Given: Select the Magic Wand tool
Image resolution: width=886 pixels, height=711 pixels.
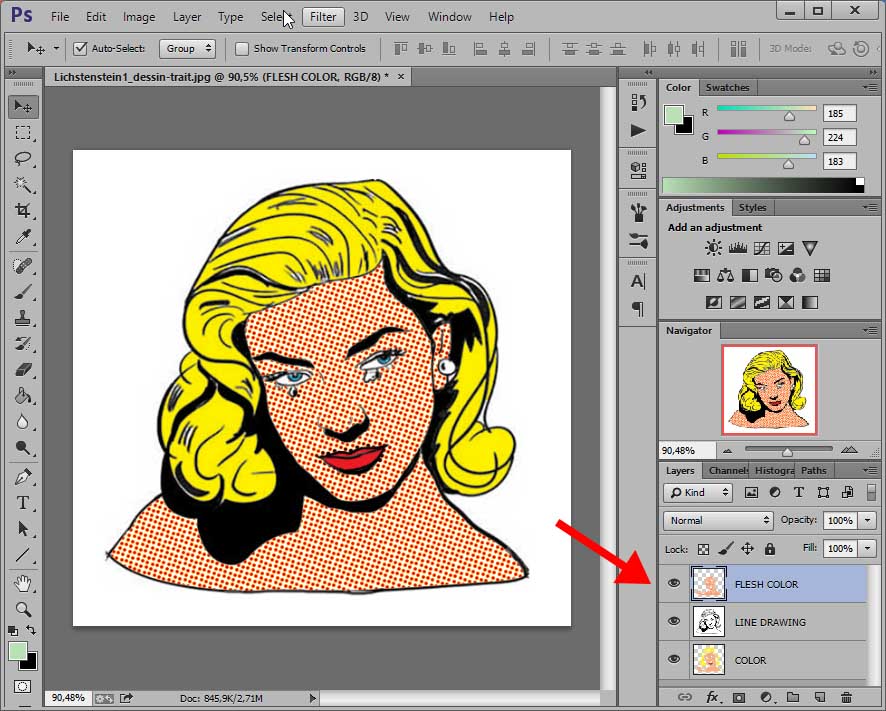Looking at the screenshot, I should 23,185.
